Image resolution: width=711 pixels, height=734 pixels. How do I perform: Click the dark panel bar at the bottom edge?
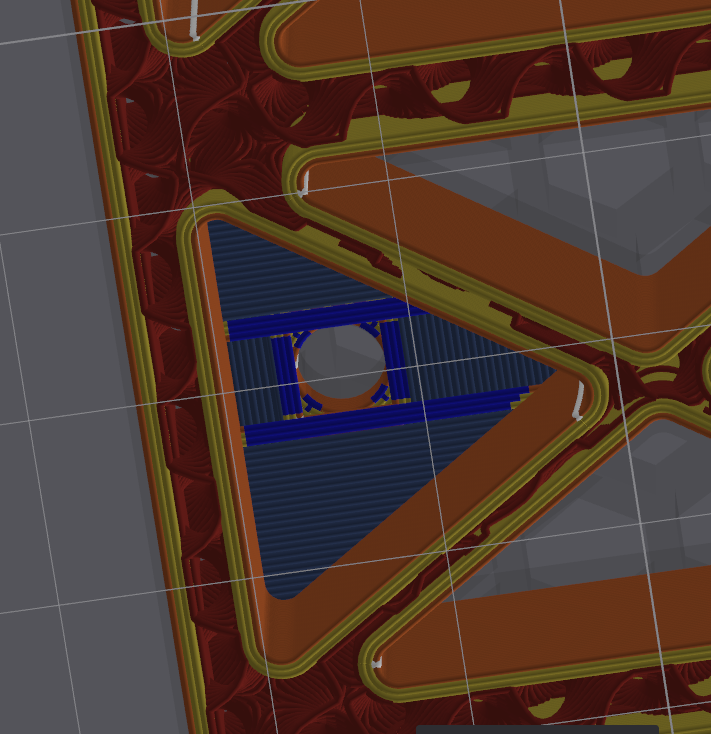562,729
